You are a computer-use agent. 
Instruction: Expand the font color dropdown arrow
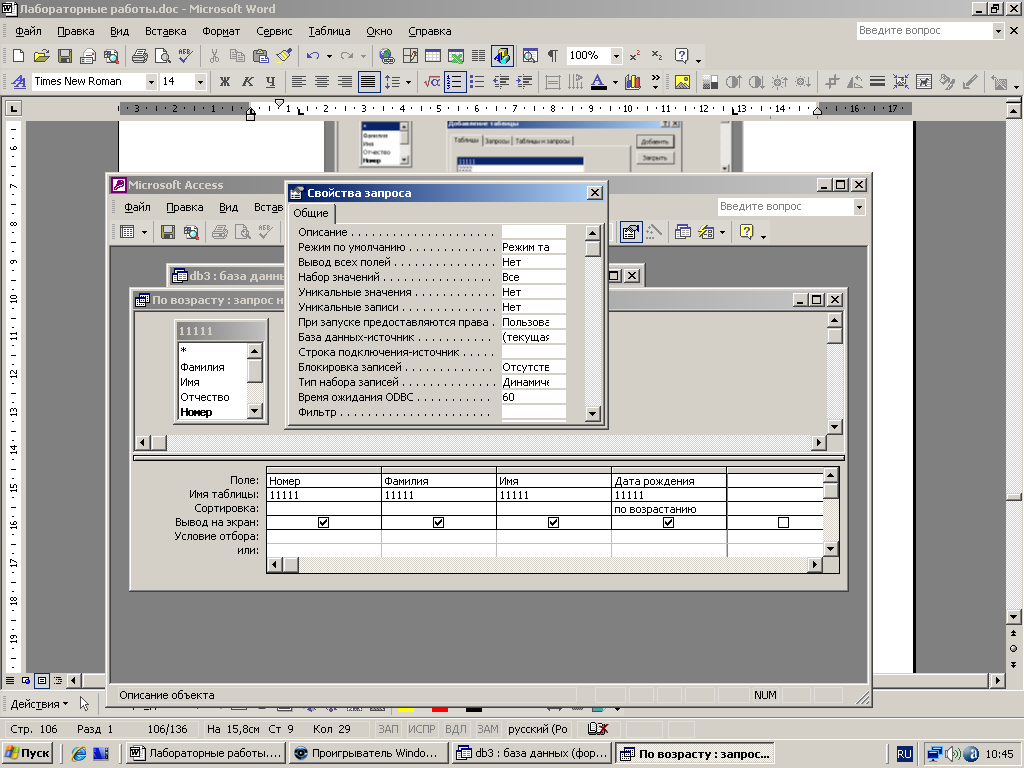pos(615,82)
